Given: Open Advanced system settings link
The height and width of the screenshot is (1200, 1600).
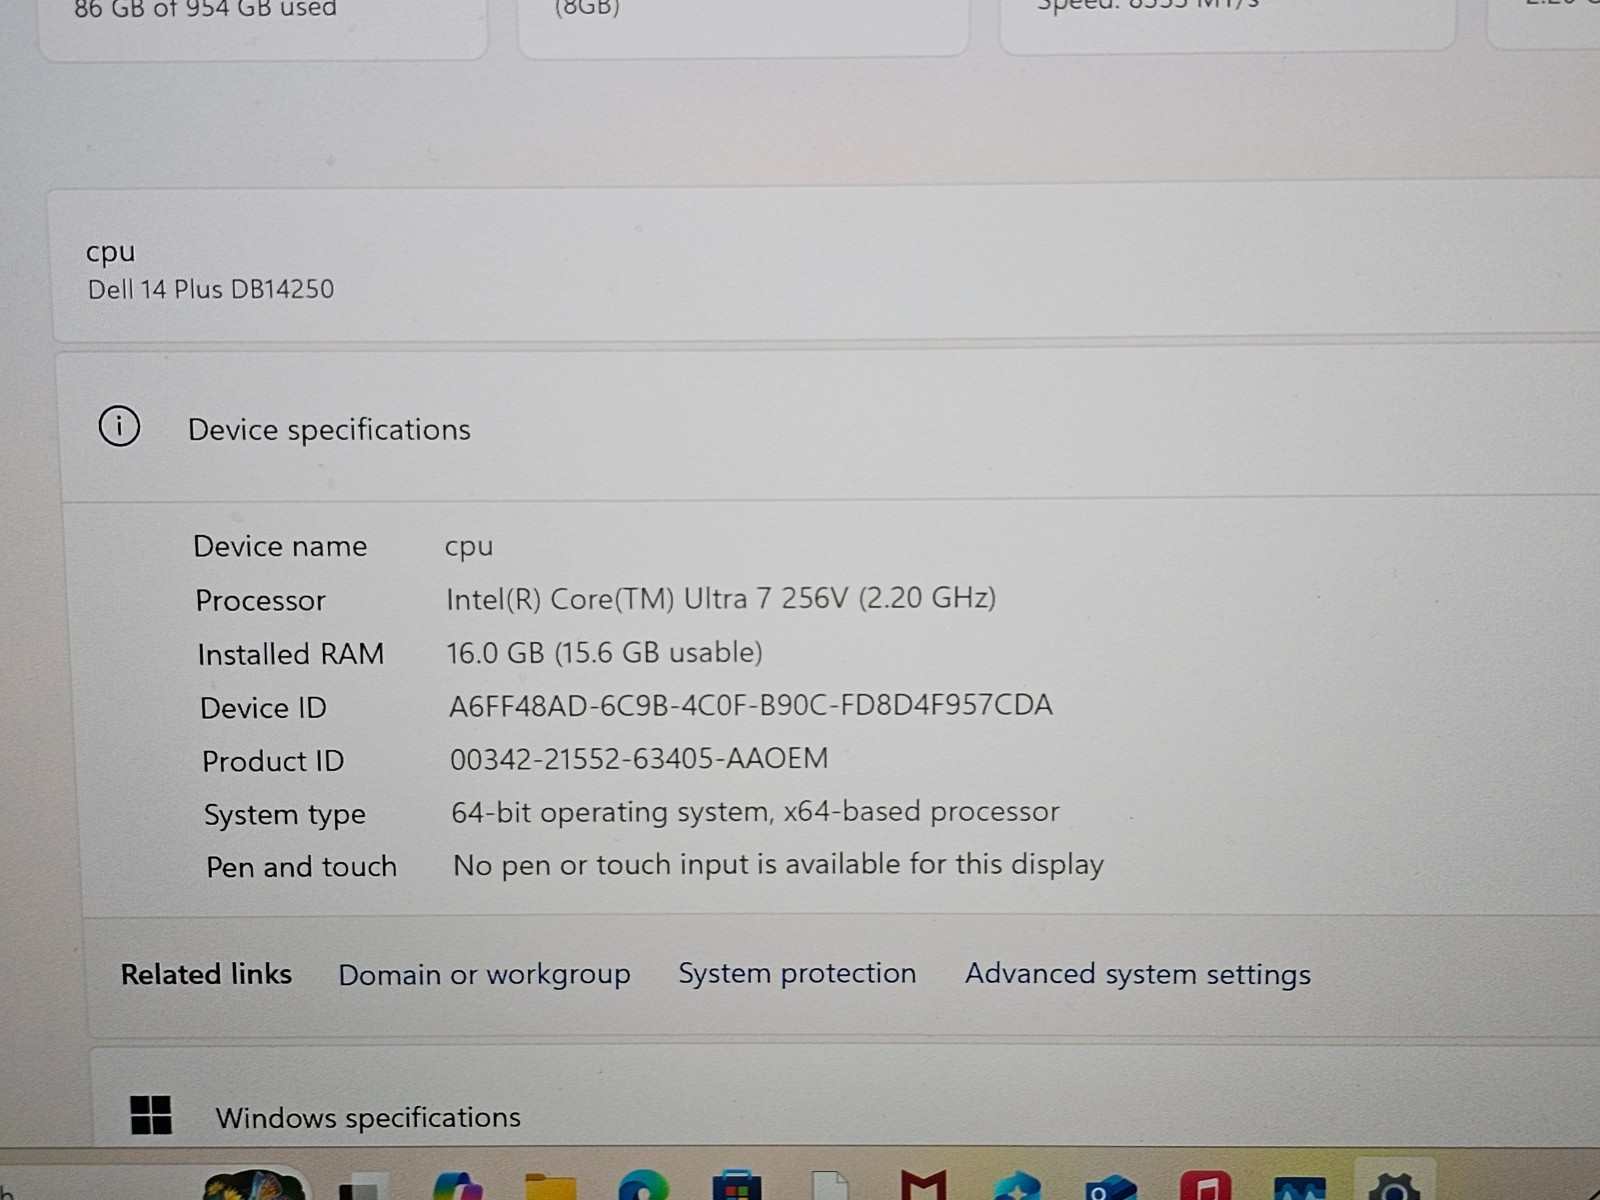Looking at the screenshot, I should click(x=1137, y=974).
